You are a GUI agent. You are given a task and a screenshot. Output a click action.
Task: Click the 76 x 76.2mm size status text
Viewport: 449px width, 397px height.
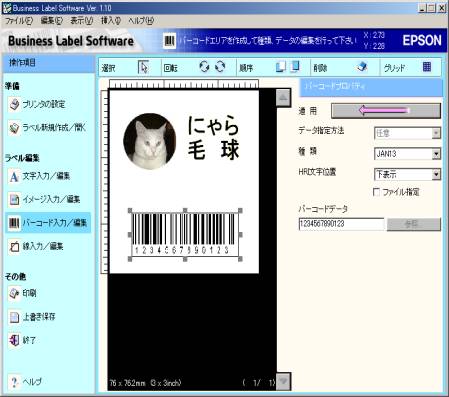145,383
